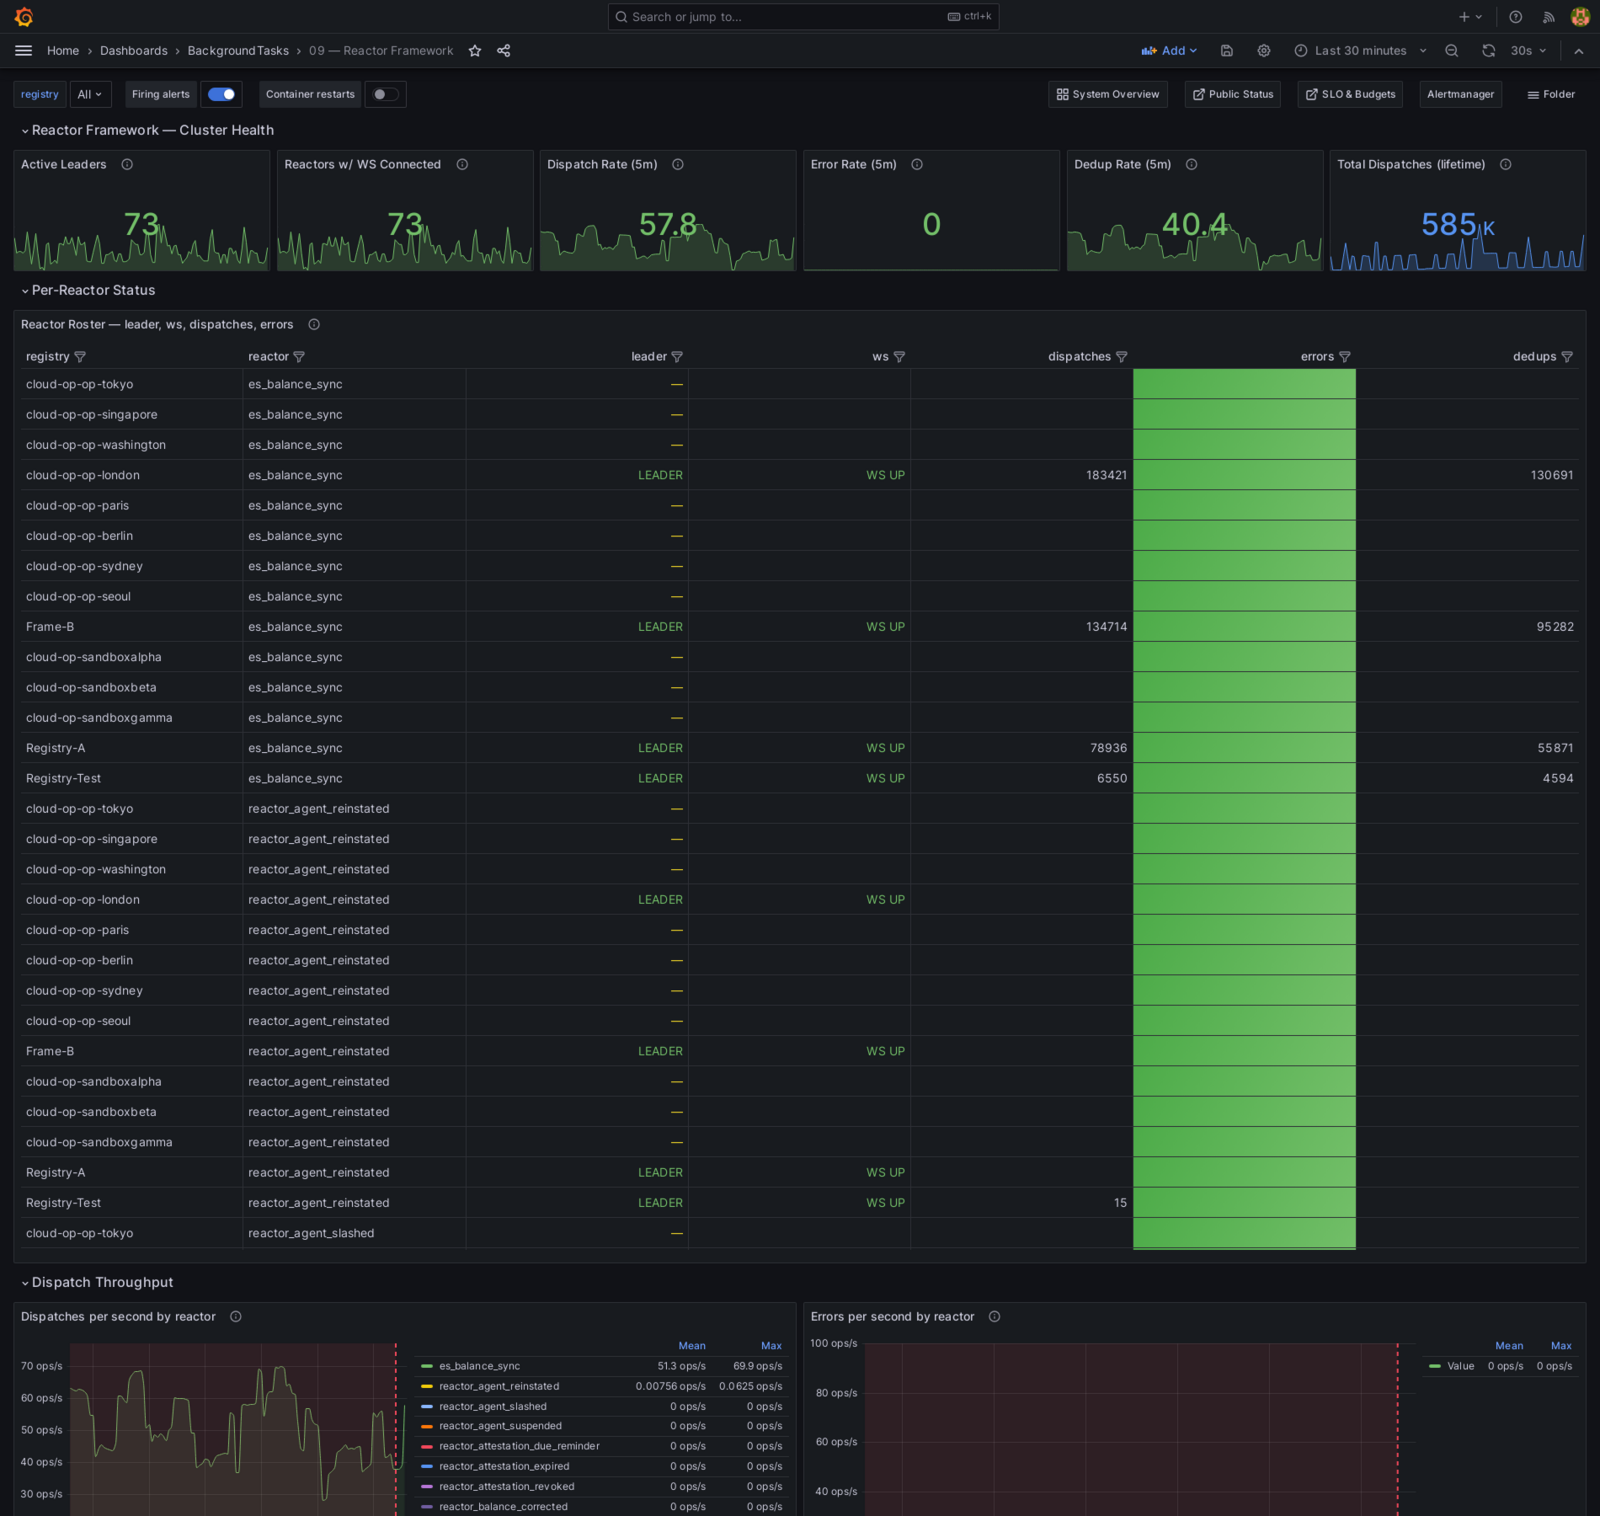The width and height of the screenshot is (1600, 1516).
Task: Sort Errors legend by Mean
Action: (1509, 1346)
